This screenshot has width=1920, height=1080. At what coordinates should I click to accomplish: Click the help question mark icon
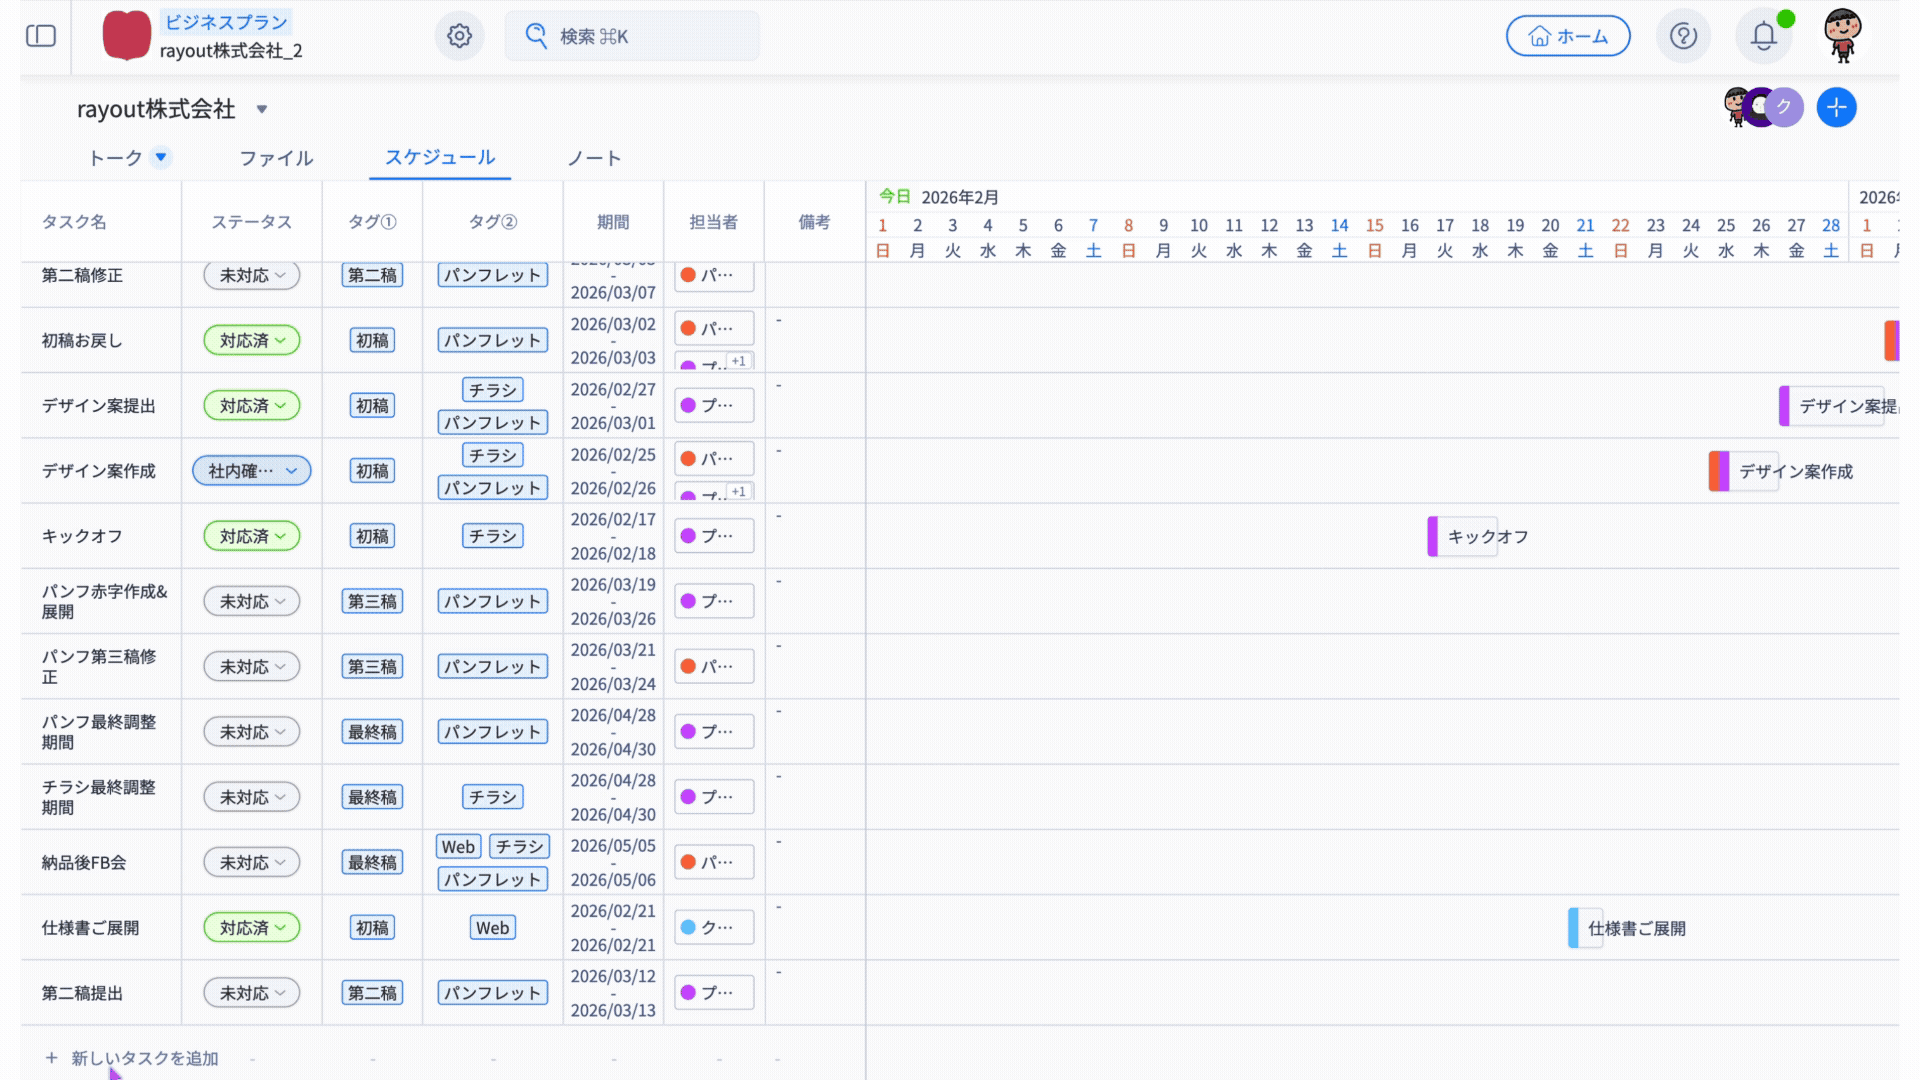point(1683,36)
